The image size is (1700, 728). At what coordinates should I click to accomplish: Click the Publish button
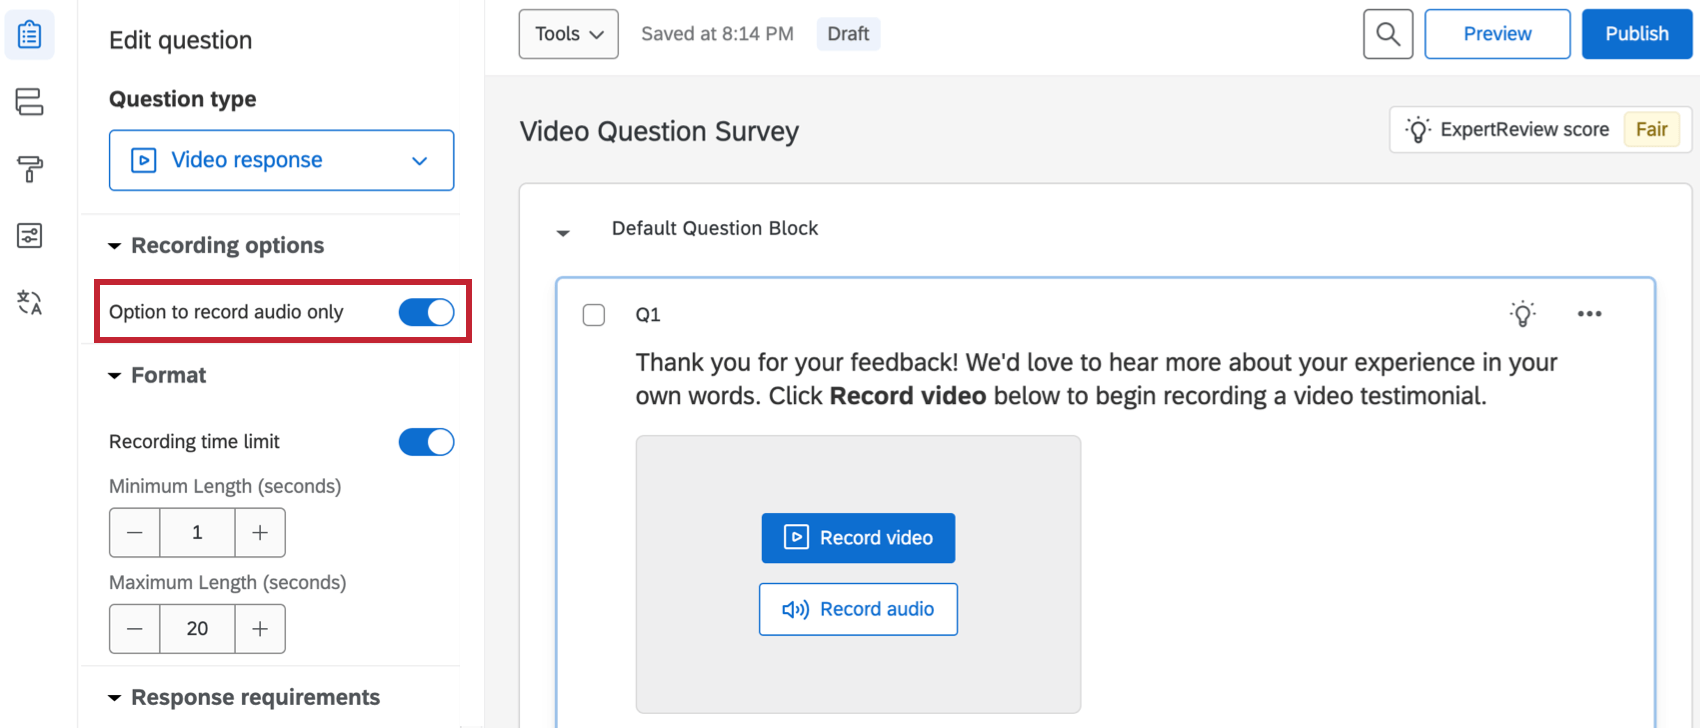(1636, 34)
